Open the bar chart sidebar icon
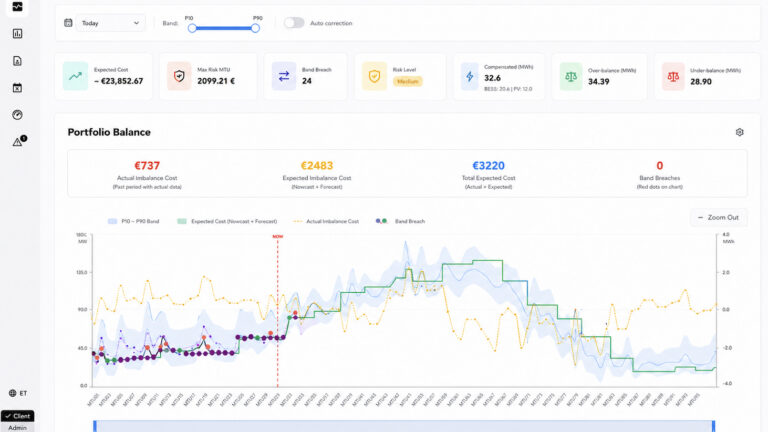 coord(17,34)
